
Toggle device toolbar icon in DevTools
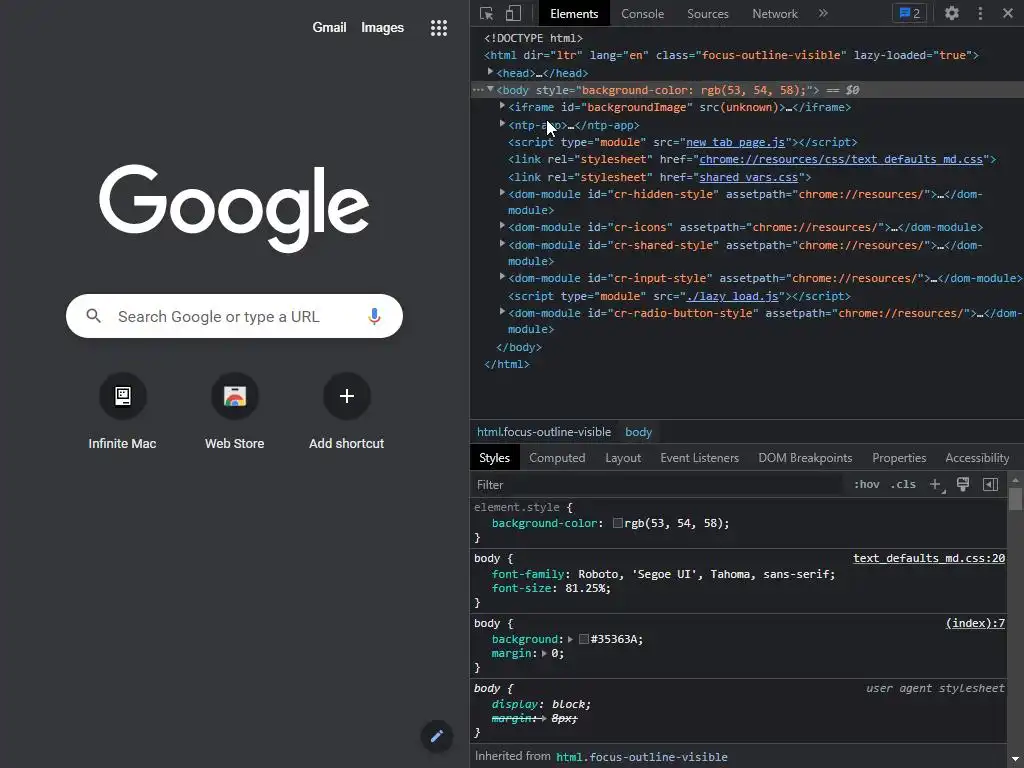point(513,13)
